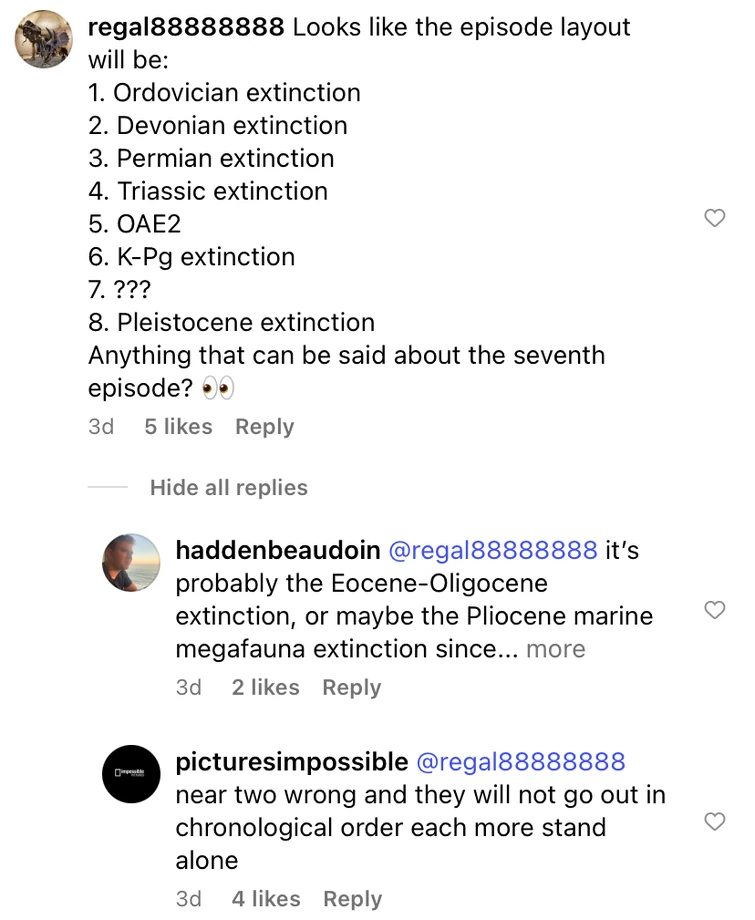Screen dimensions: 755x920
Task: Go to picturesimpossible's username
Action: pyautogui.click(x=291, y=762)
